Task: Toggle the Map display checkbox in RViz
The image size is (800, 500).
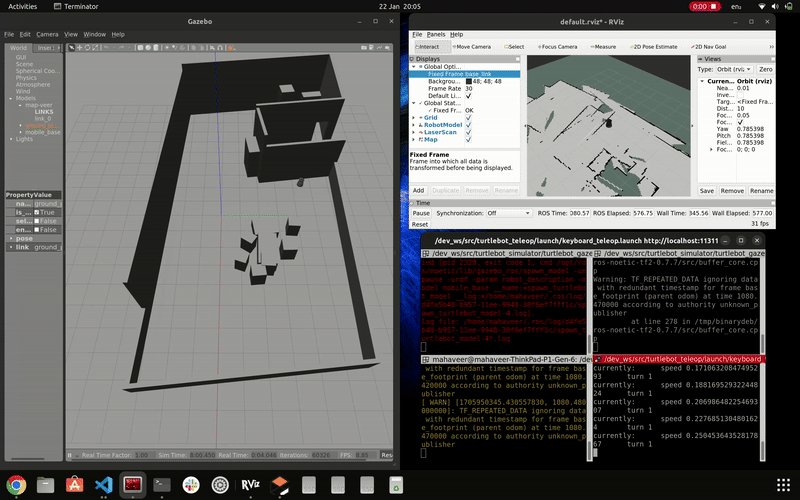Action: pos(468,139)
